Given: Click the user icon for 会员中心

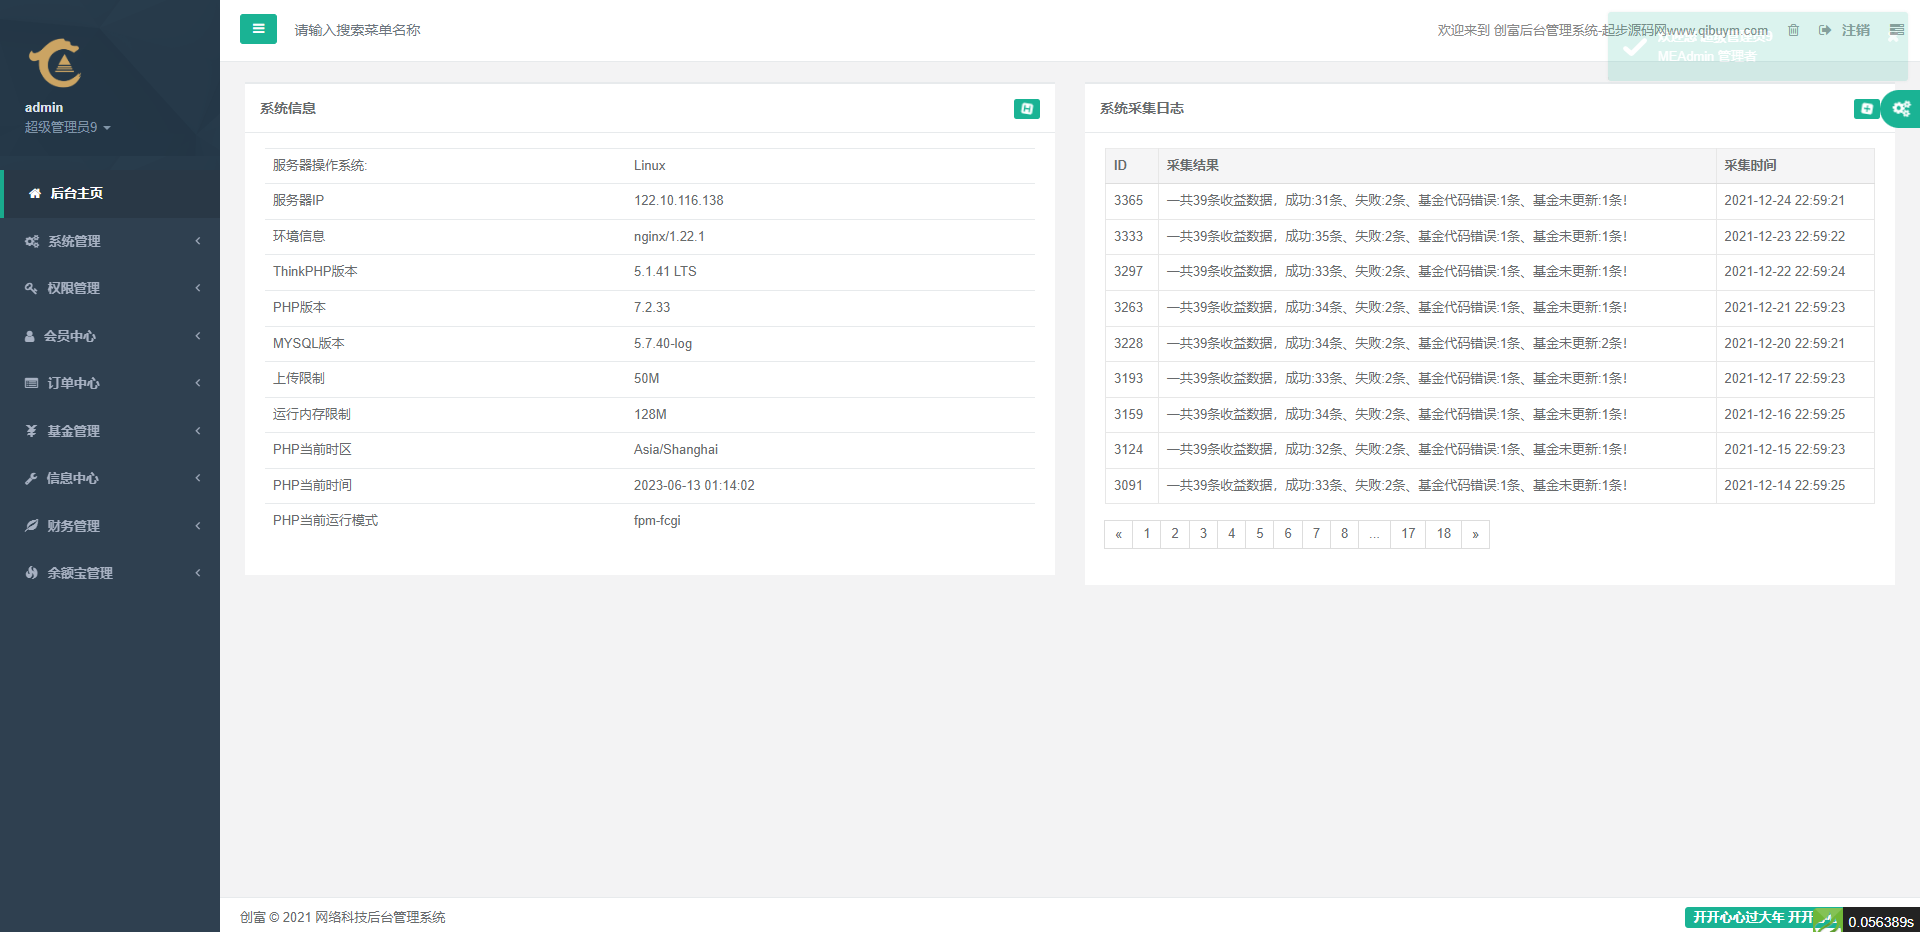Looking at the screenshot, I should point(30,336).
